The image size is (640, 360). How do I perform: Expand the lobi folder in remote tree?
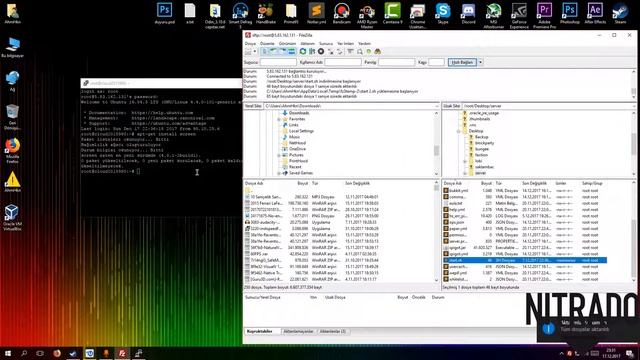(x=465, y=161)
